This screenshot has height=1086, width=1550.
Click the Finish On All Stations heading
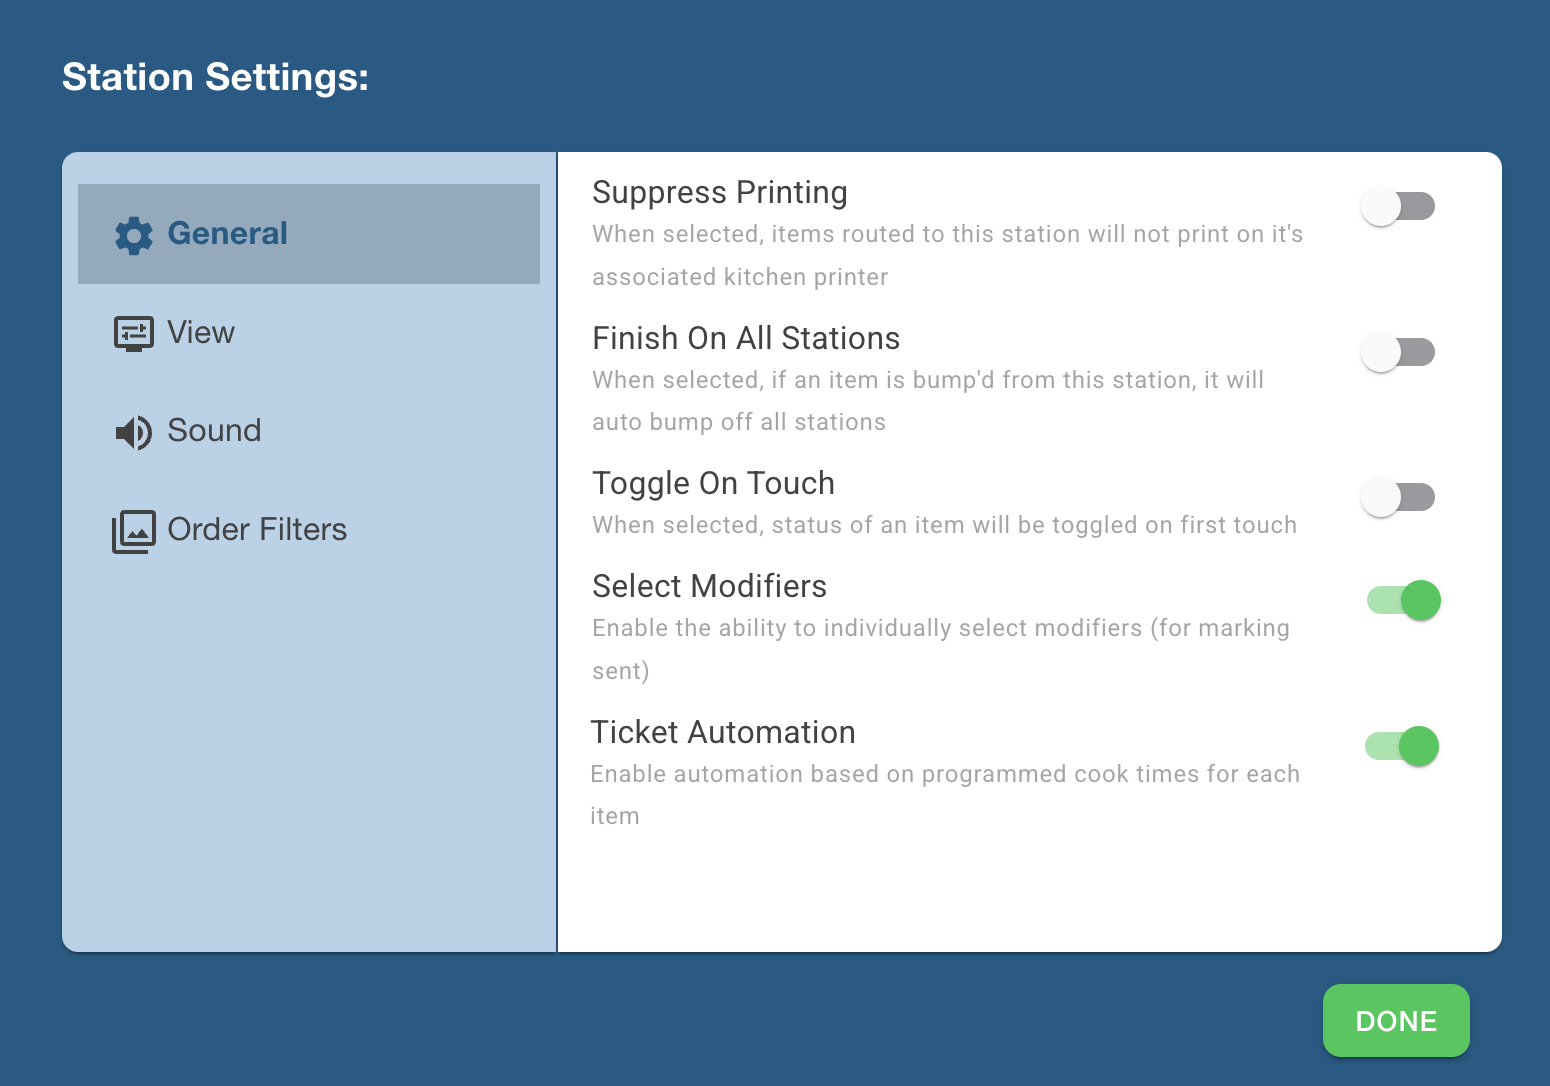coord(746,338)
